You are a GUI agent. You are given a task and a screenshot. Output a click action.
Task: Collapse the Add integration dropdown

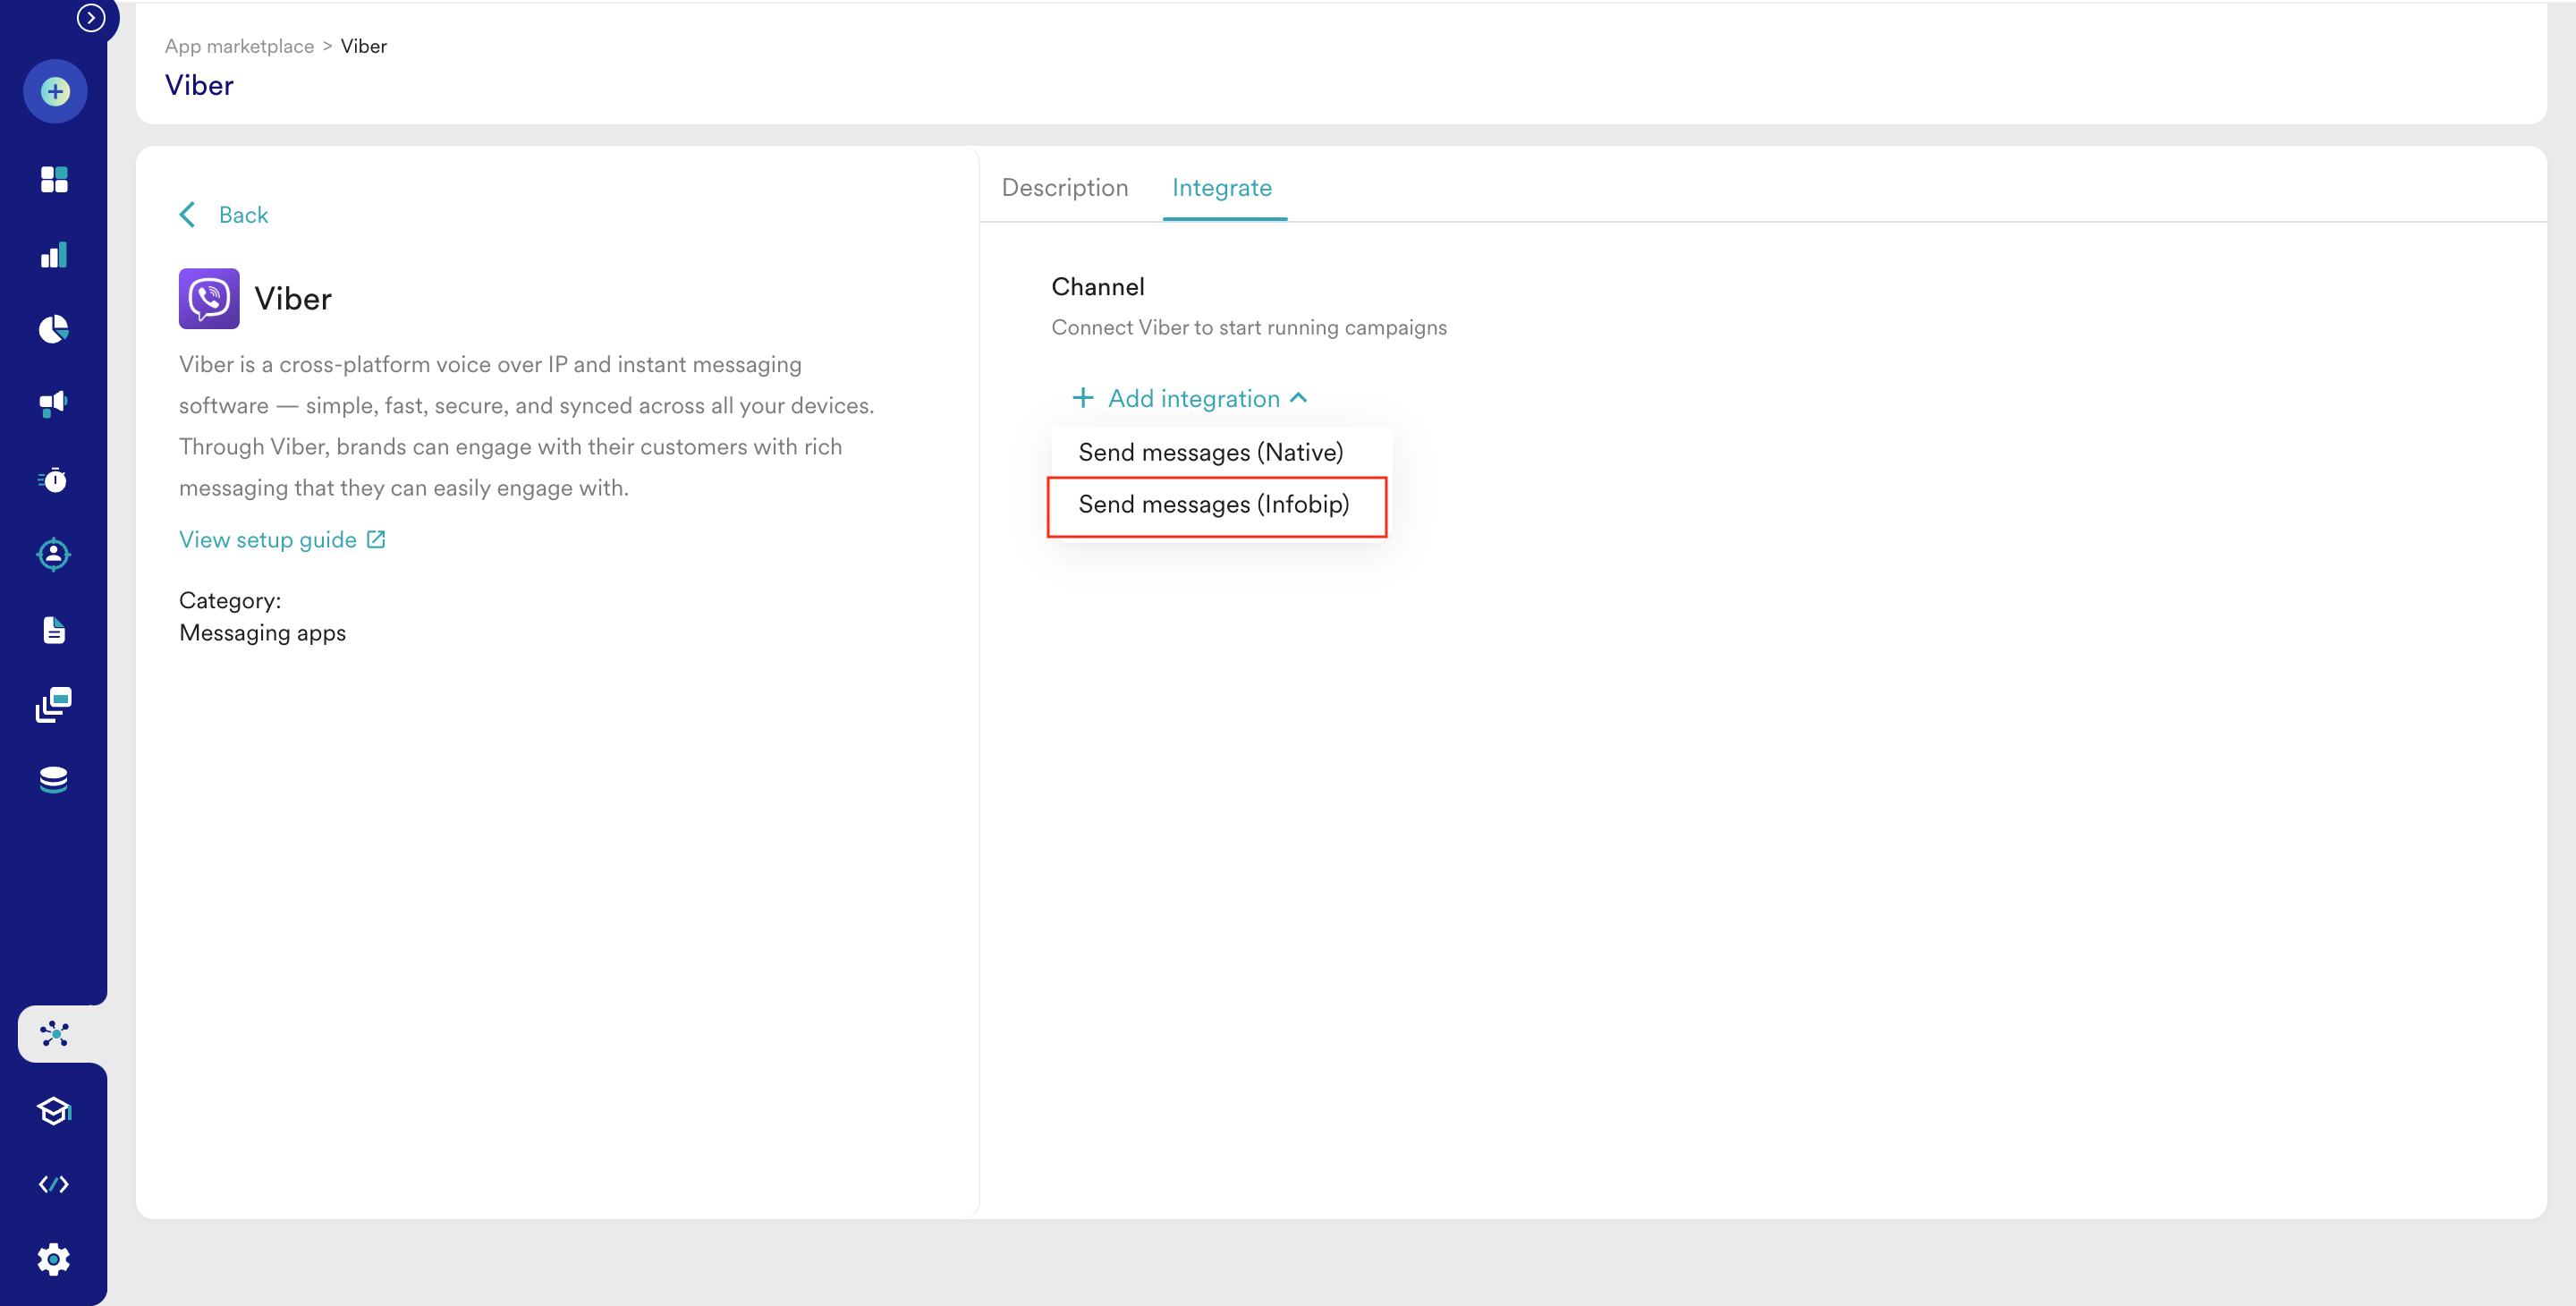[1299, 398]
